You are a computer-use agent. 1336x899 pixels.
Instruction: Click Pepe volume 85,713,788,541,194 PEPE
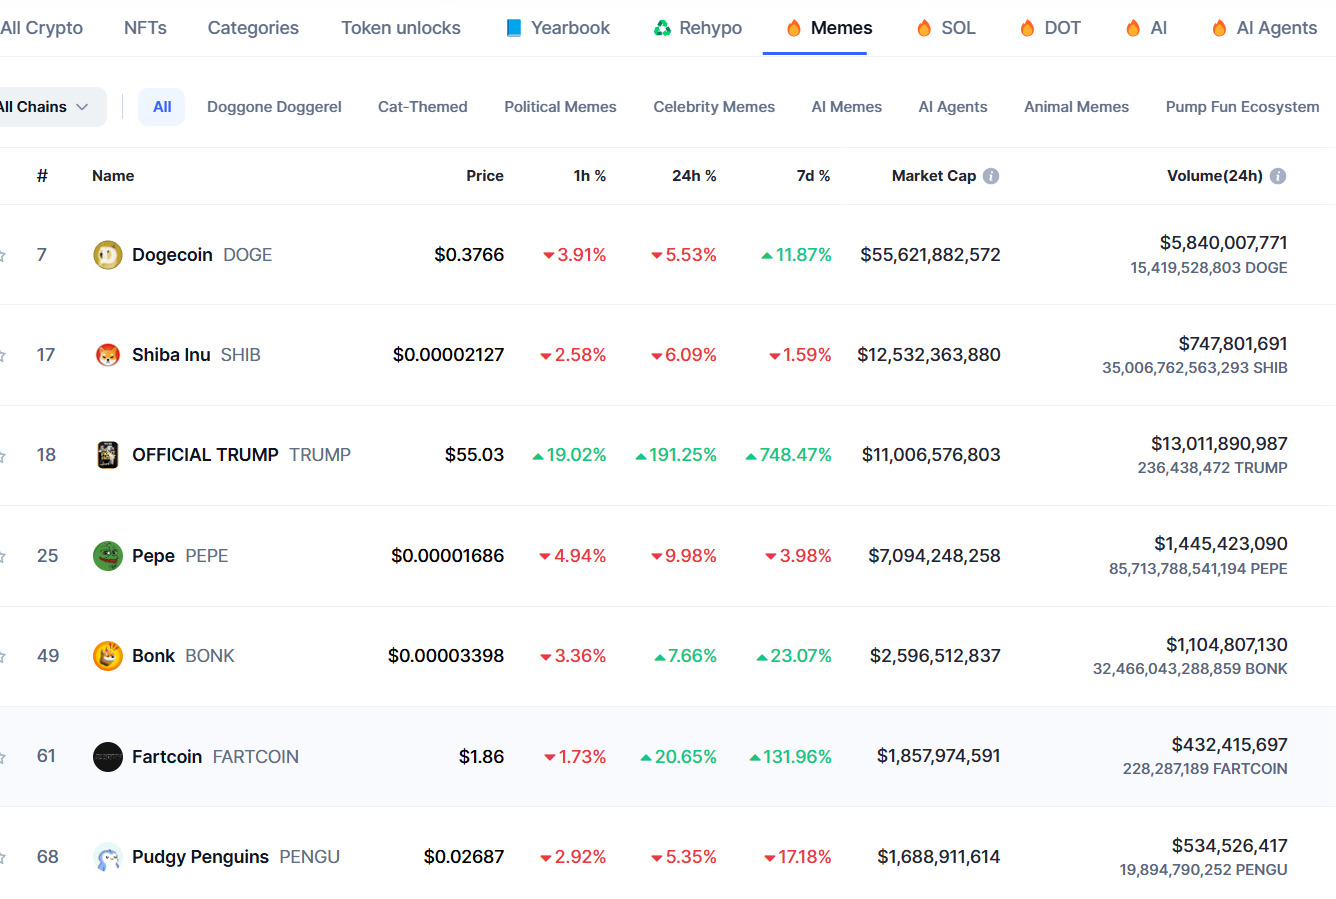[x=1198, y=569]
